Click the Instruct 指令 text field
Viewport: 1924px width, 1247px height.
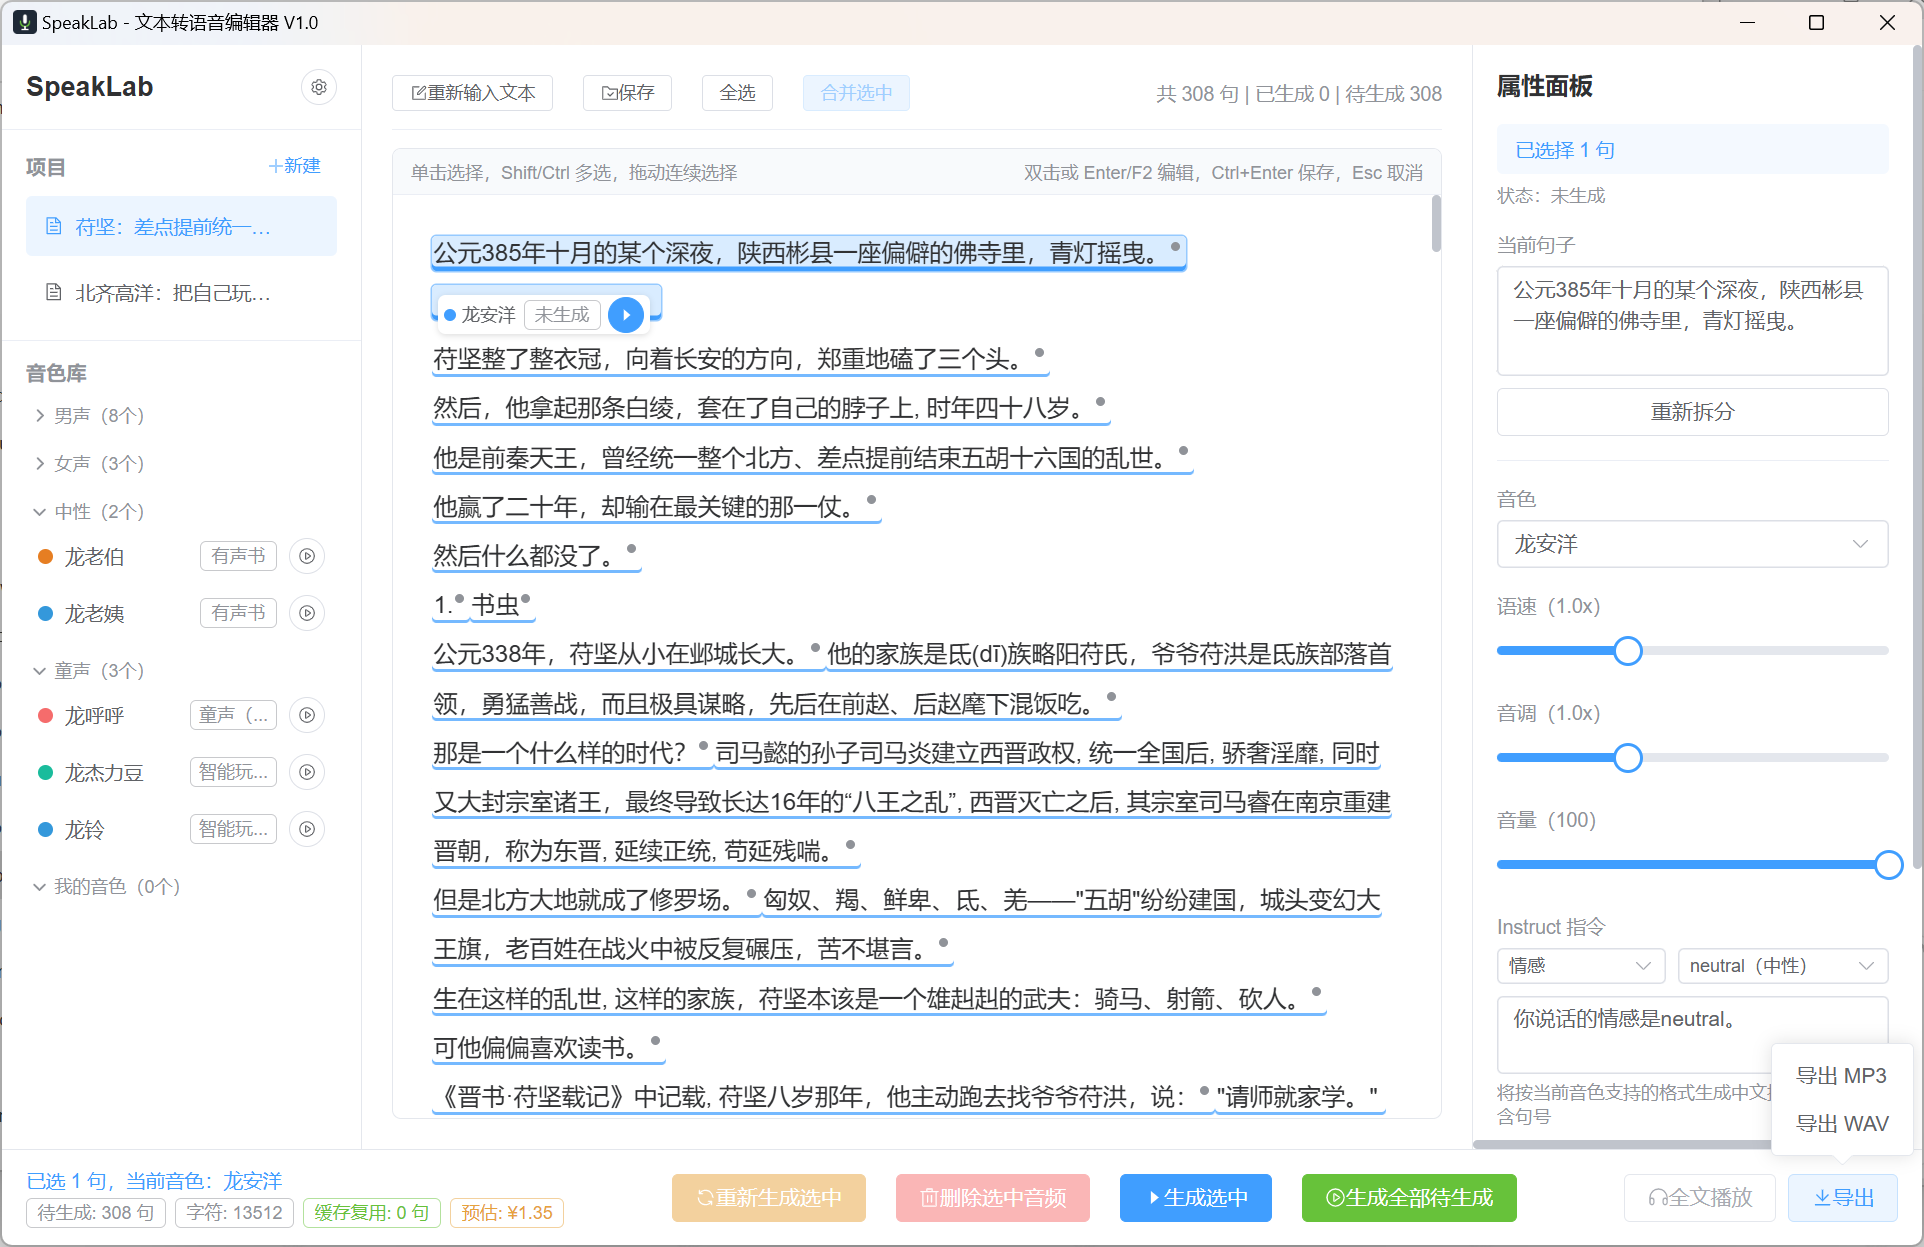point(1692,1034)
